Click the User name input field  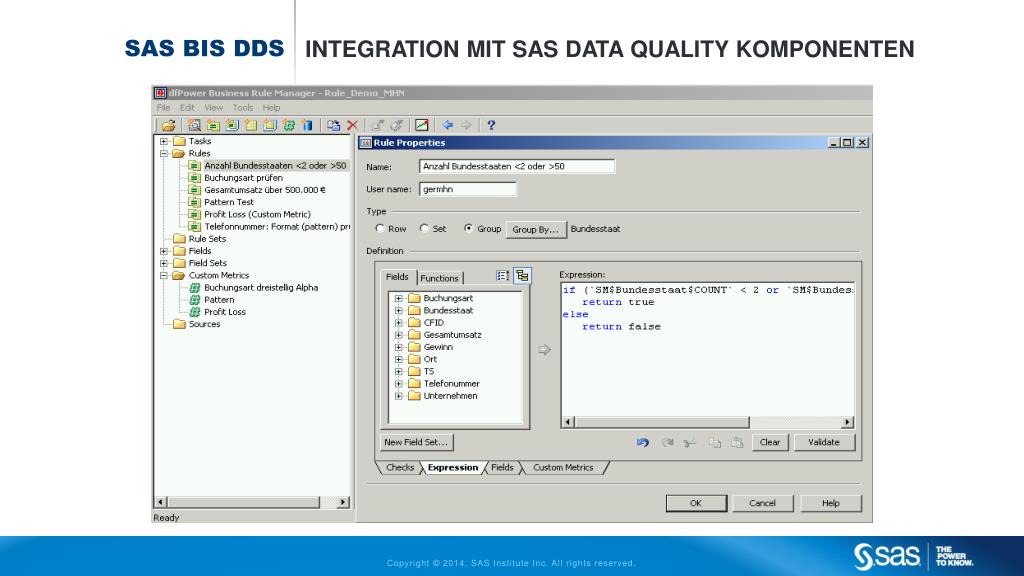(x=468, y=189)
